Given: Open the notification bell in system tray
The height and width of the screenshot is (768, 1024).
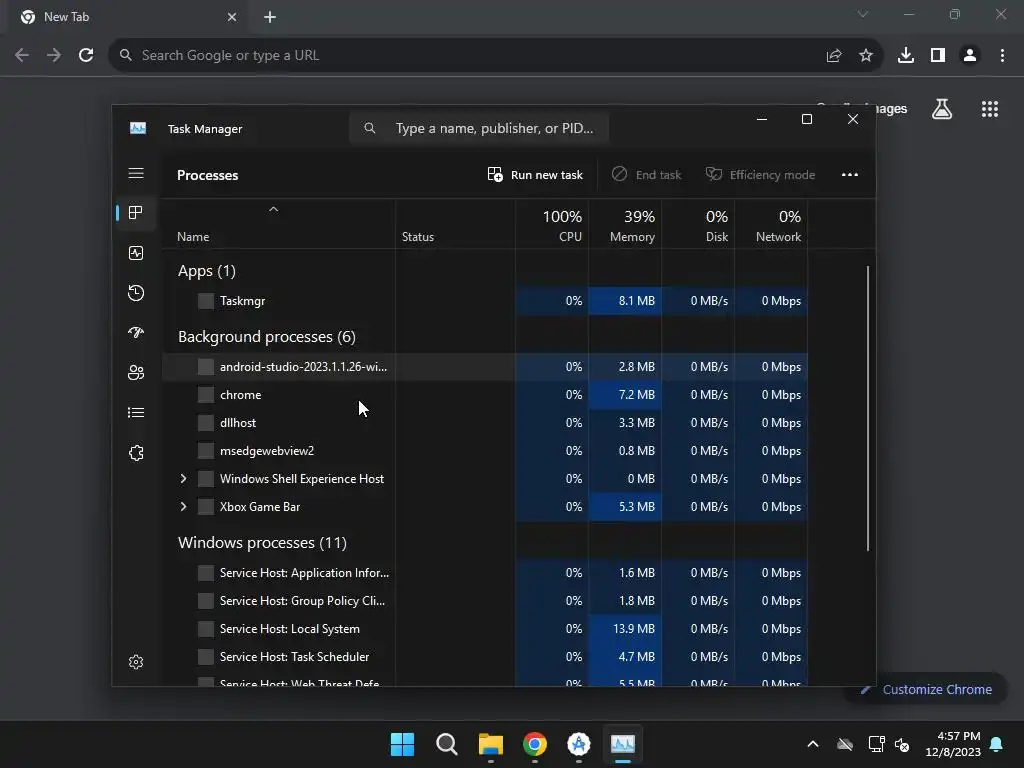Looking at the screenshot, I should point(996,744).
